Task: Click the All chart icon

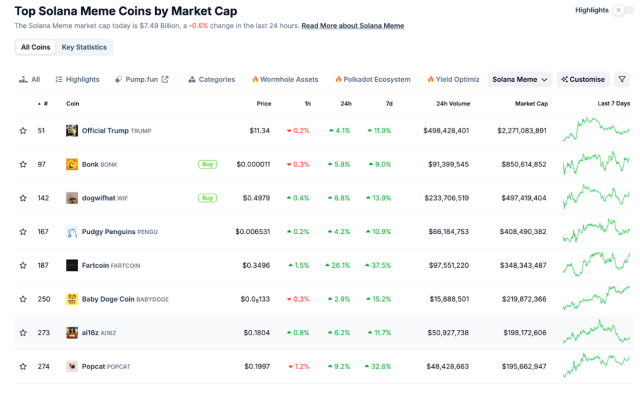Action: click(23, 79)
